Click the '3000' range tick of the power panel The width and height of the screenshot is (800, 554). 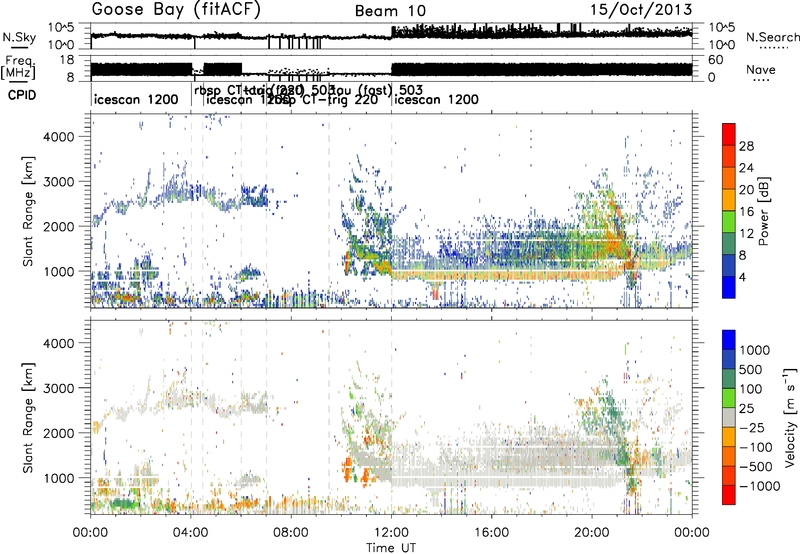point(58,182)
